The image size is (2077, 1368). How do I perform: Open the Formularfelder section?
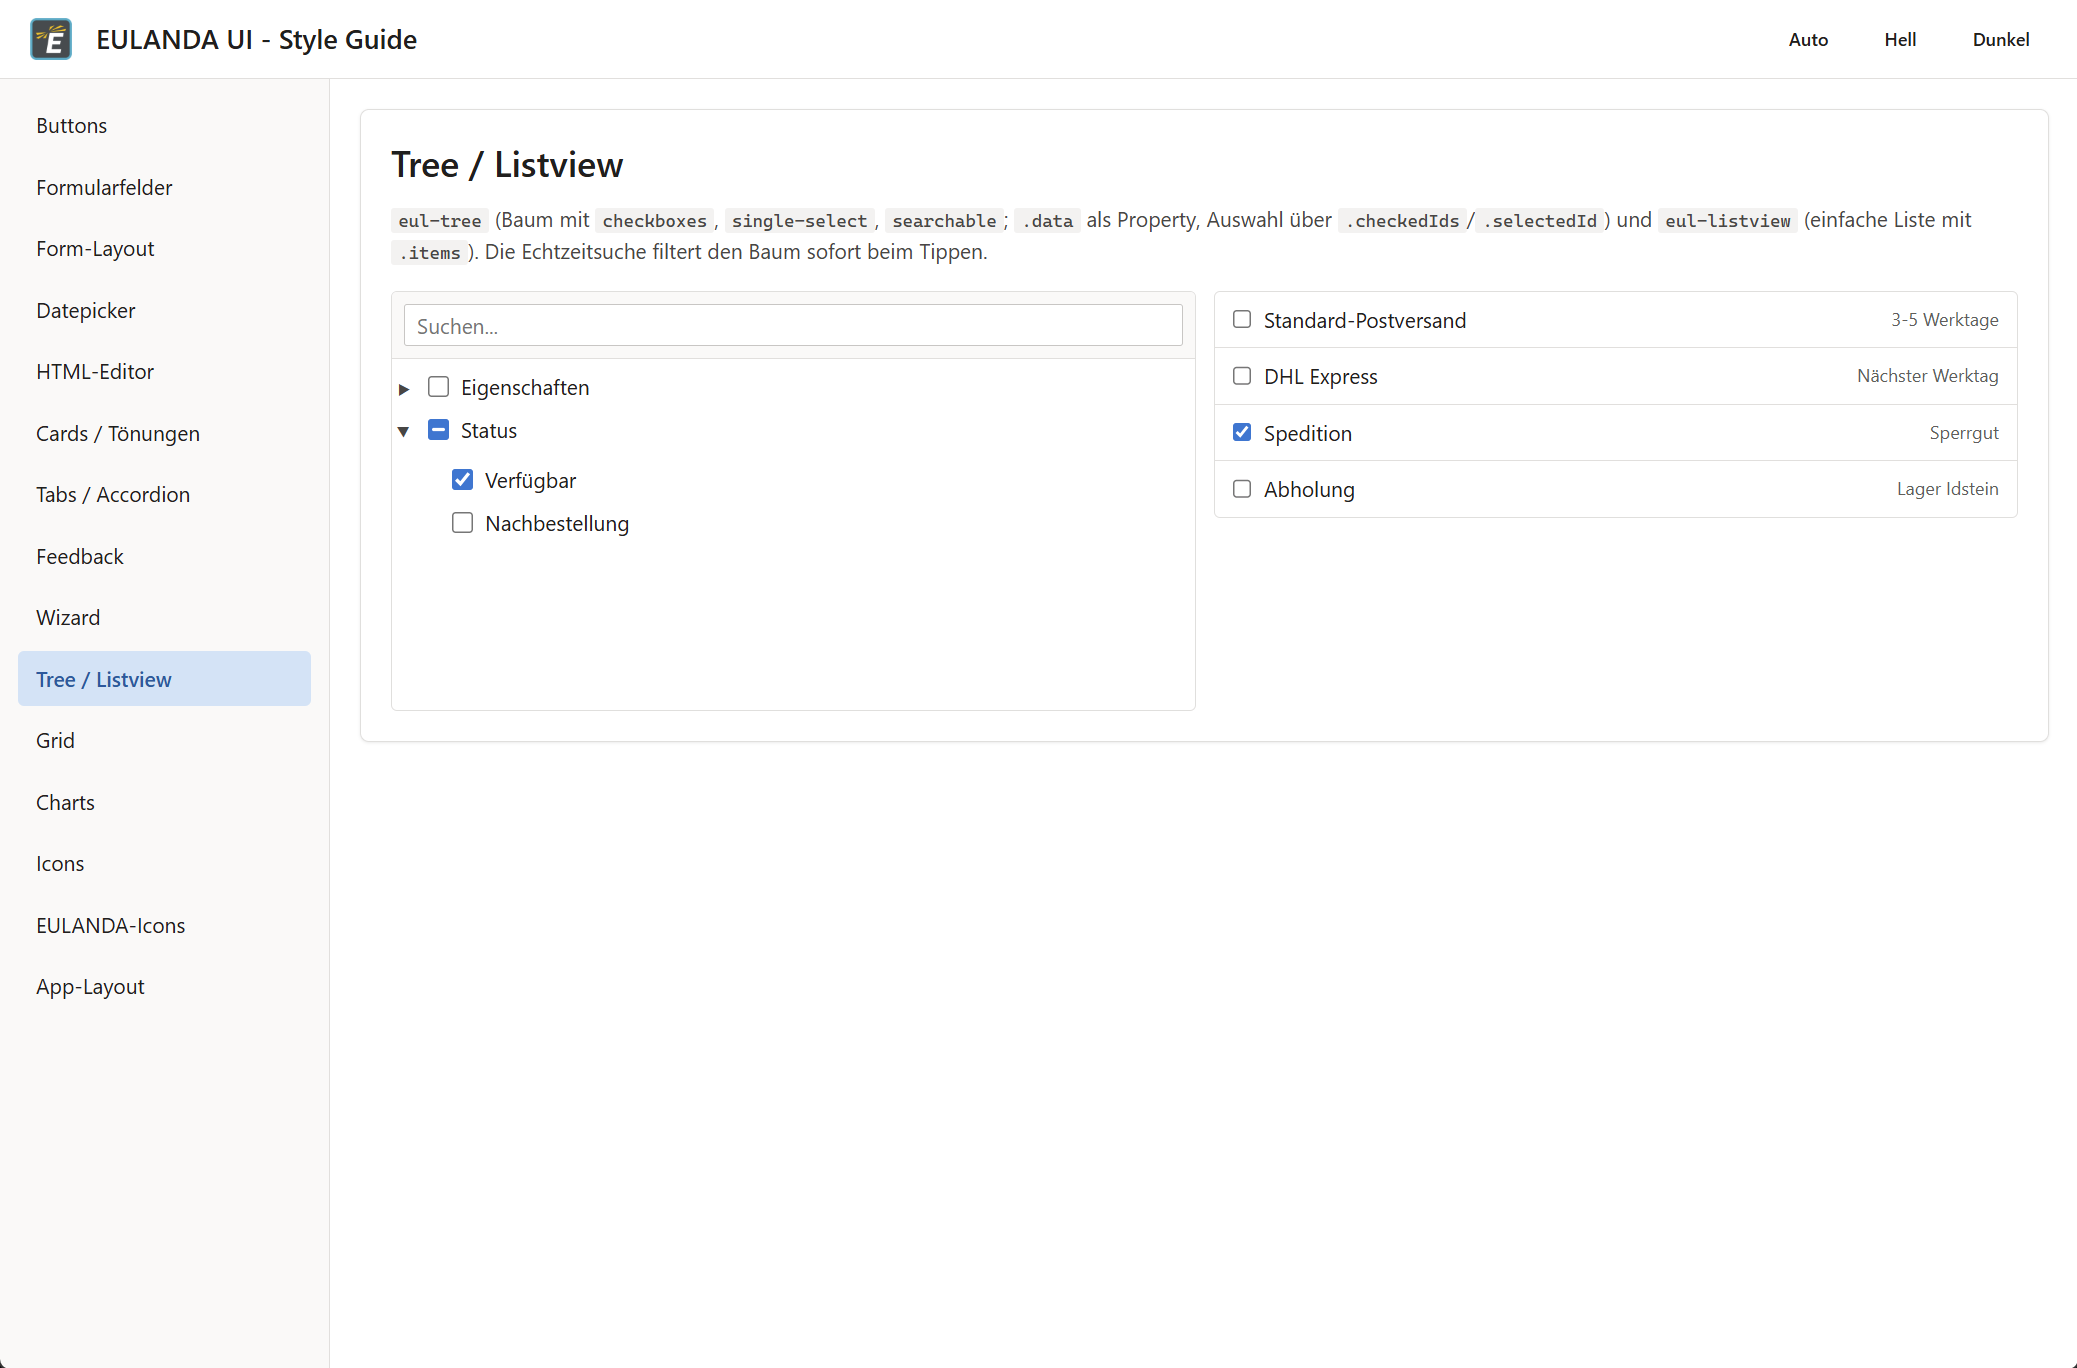pos(164,187)
